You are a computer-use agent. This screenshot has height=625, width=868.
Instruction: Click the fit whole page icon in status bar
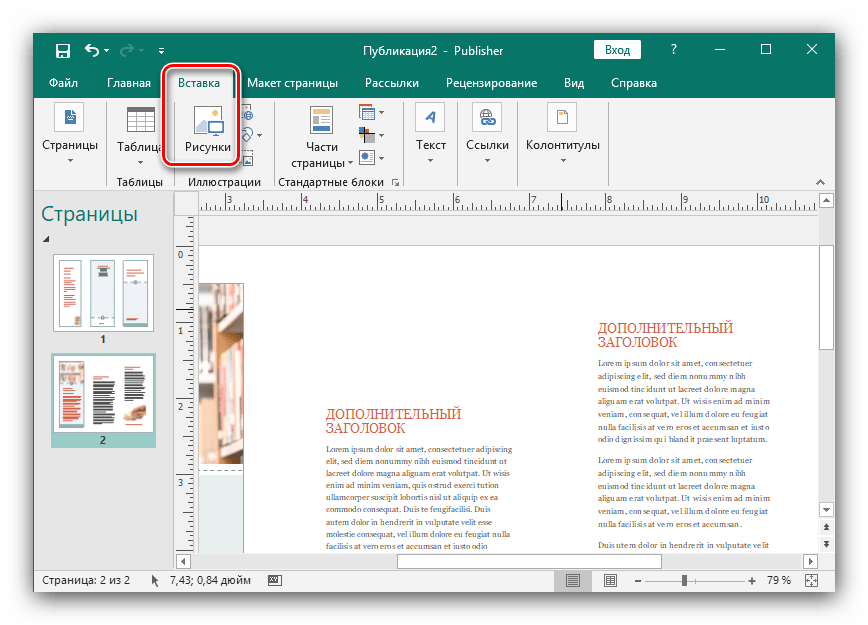tap(811, 581)
